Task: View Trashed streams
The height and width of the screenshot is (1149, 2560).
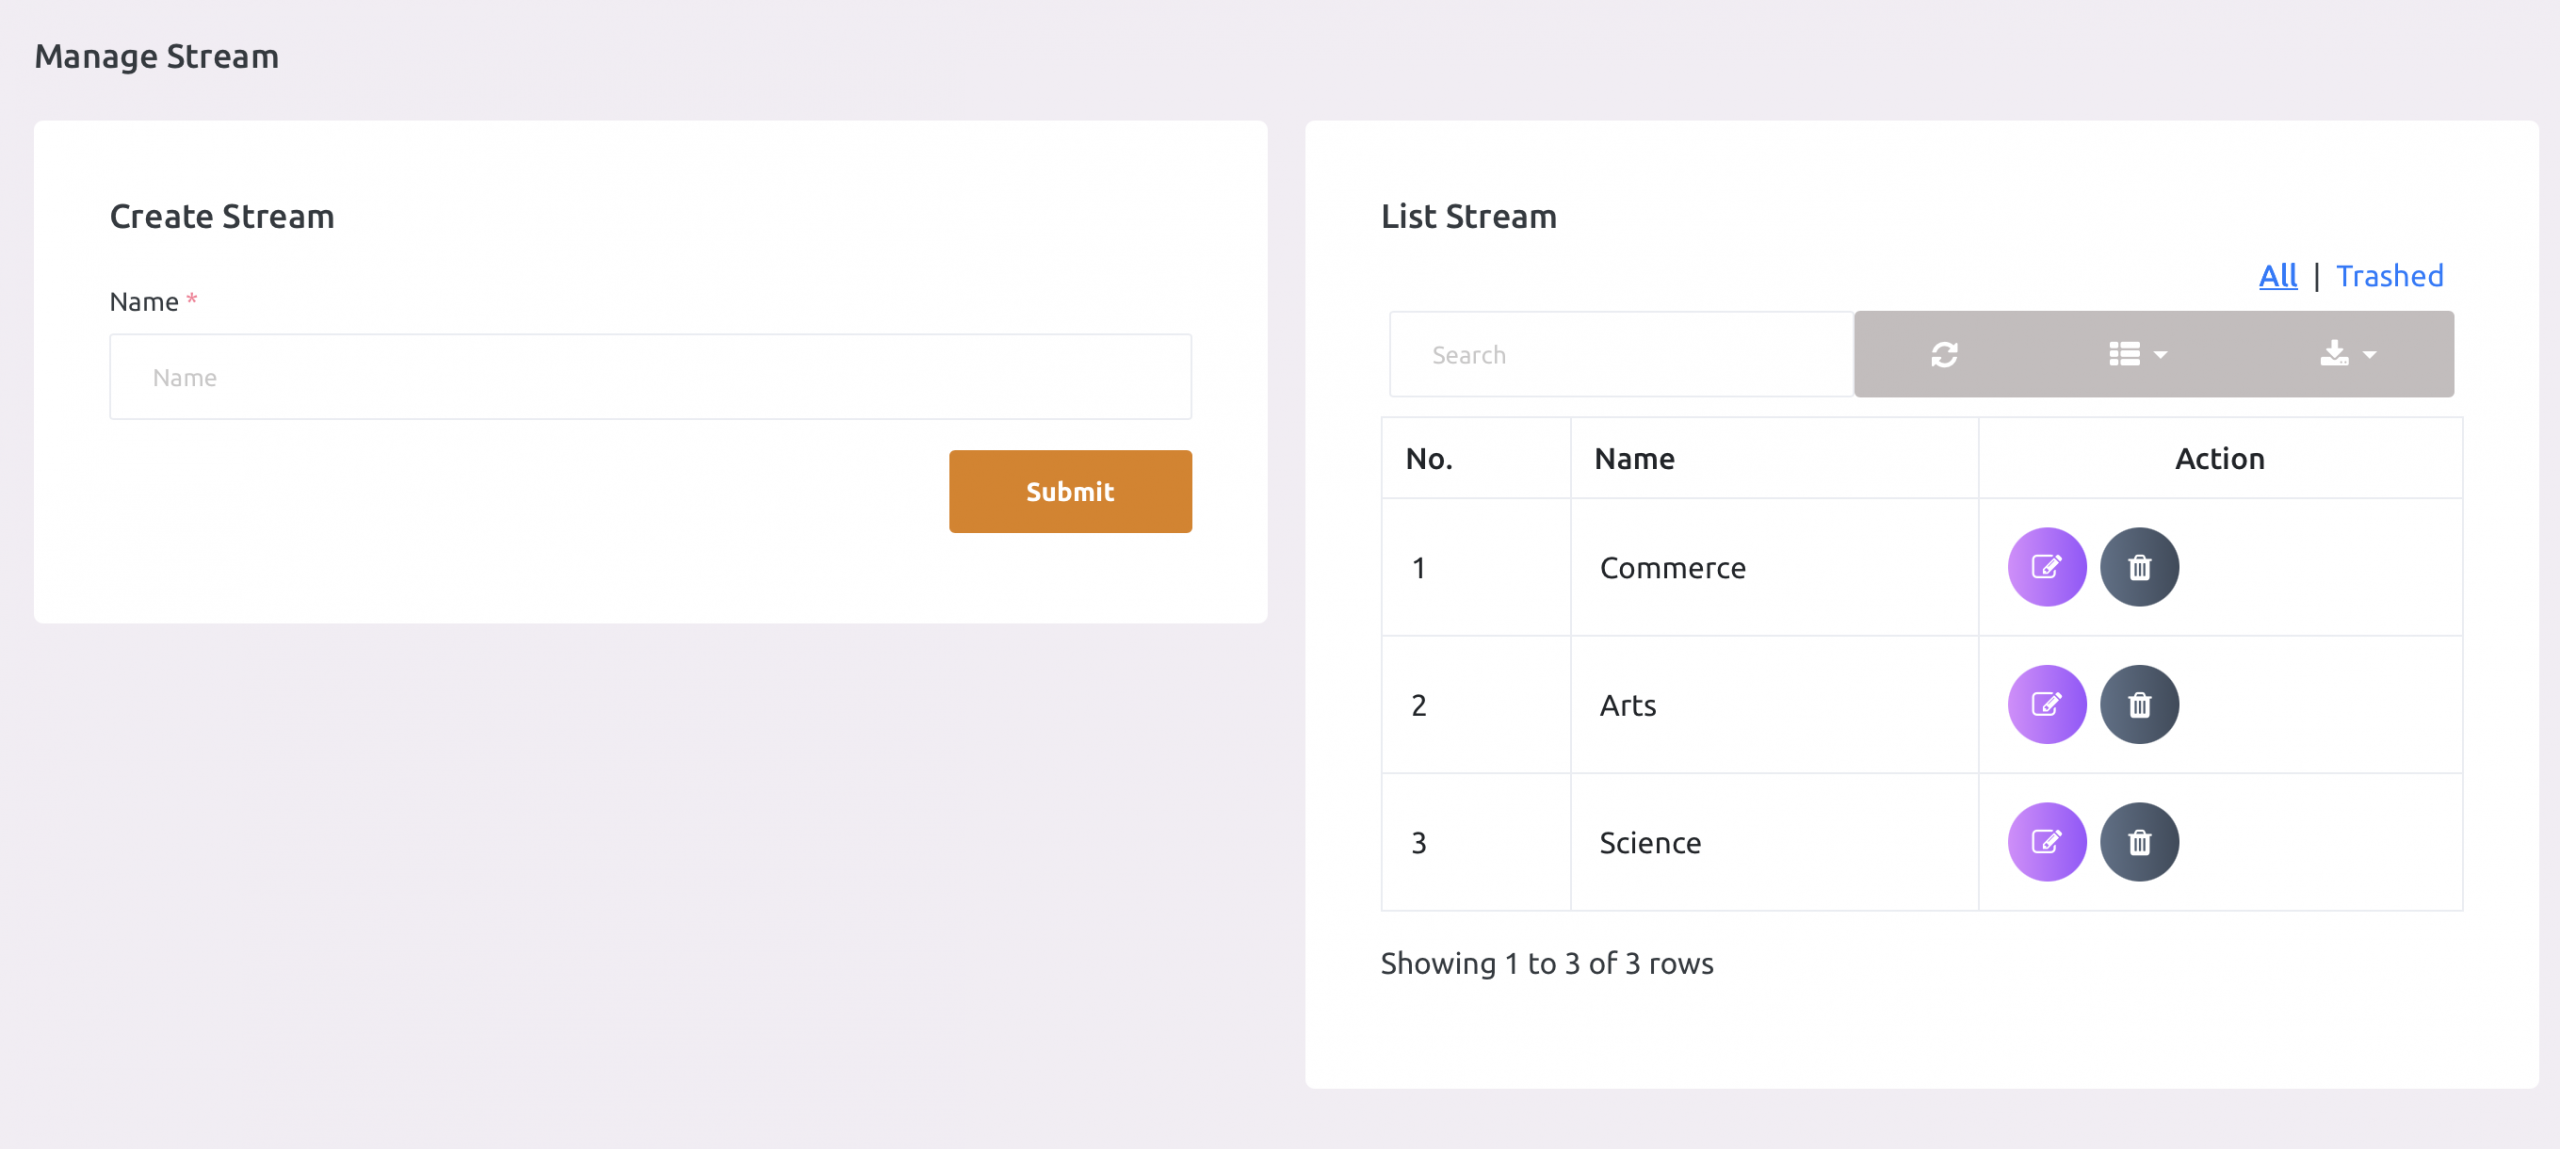Action: tap(2389, 276)
